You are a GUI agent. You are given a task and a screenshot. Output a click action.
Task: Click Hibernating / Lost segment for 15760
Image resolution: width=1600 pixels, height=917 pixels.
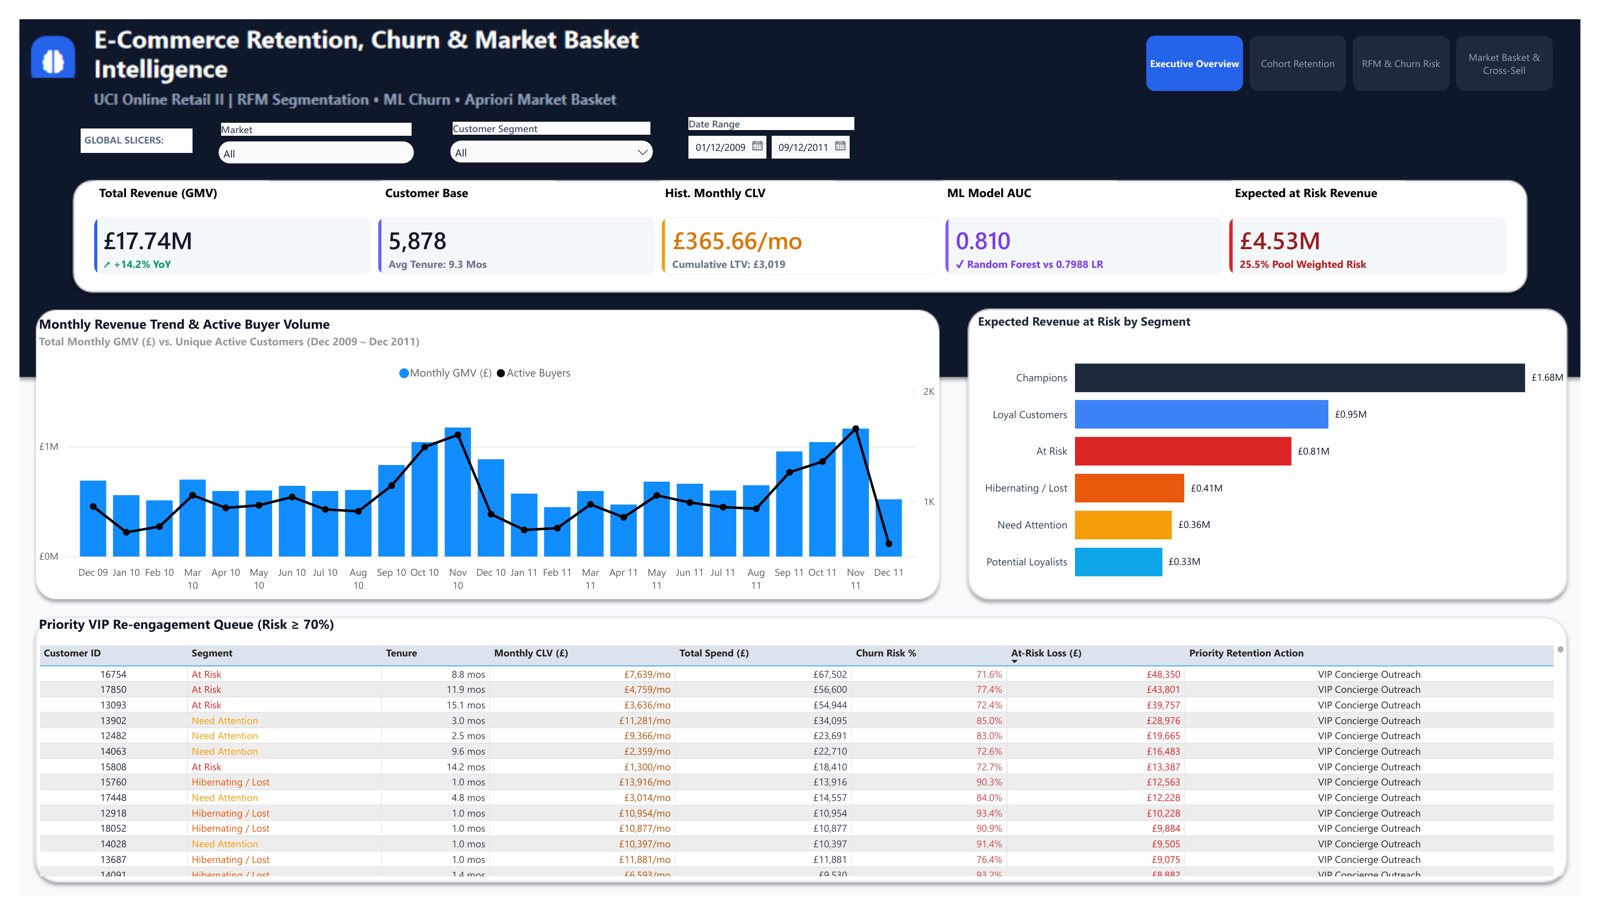coord(230,782)
